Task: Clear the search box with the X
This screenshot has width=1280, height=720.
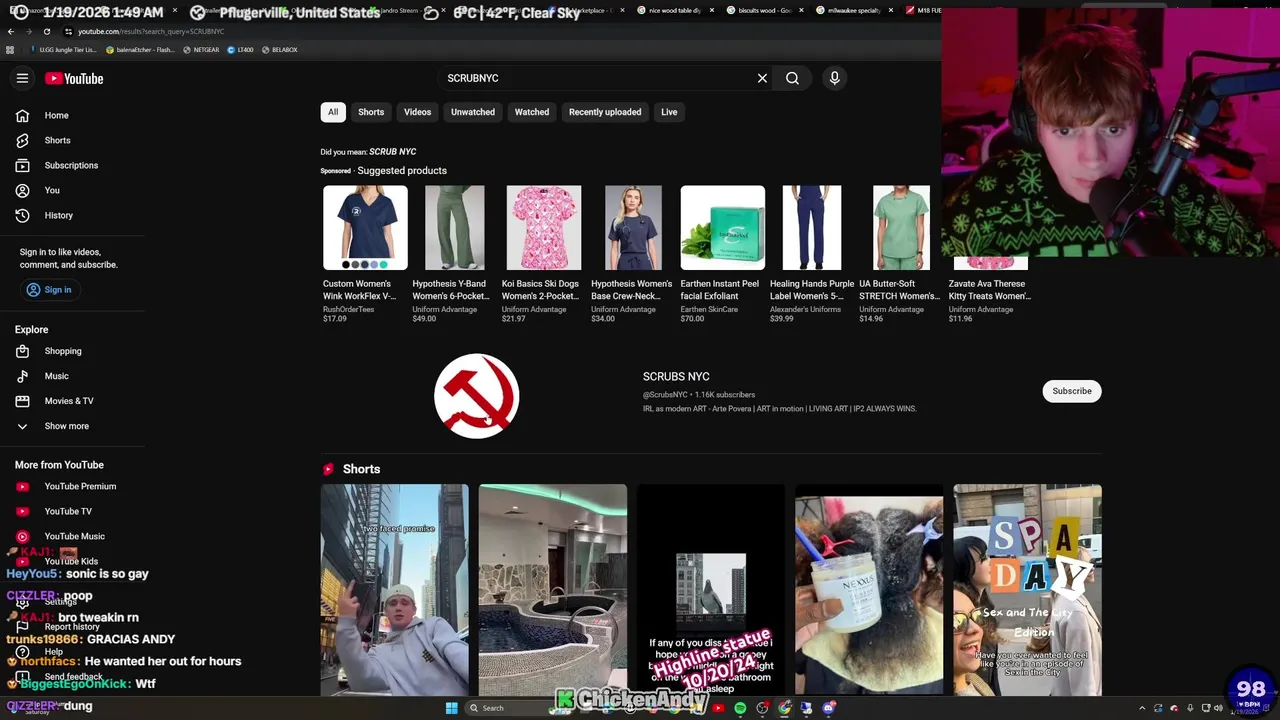Action: (x=762, y=78)
